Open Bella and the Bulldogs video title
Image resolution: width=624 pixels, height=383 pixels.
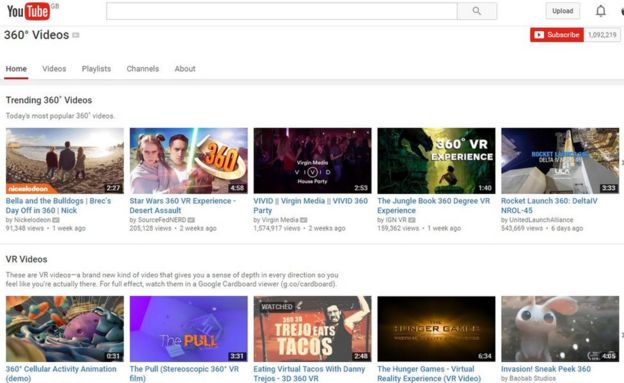58,205
